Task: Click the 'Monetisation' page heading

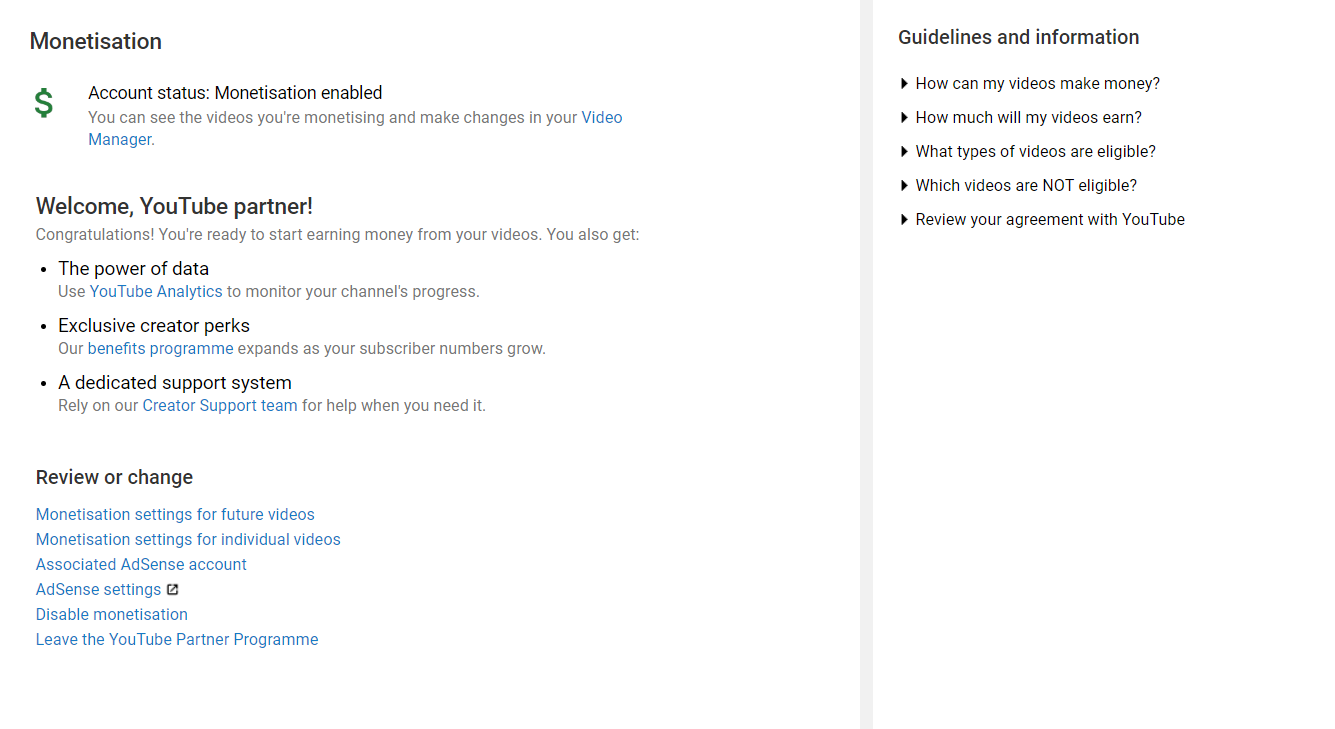Action: 96,42
